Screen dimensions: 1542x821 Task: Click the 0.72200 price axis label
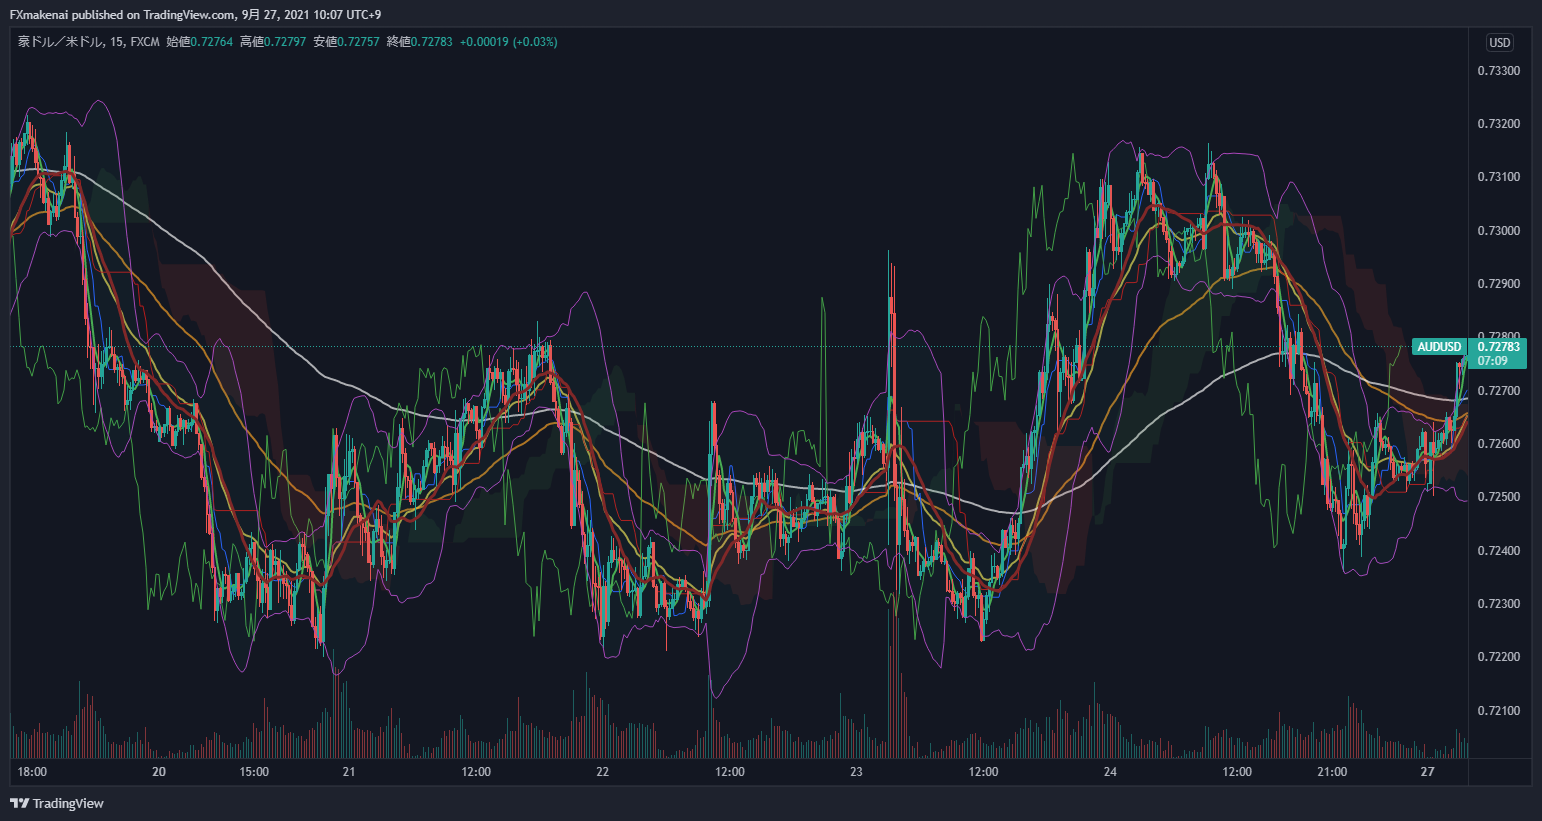click(x=1498, y=657)
